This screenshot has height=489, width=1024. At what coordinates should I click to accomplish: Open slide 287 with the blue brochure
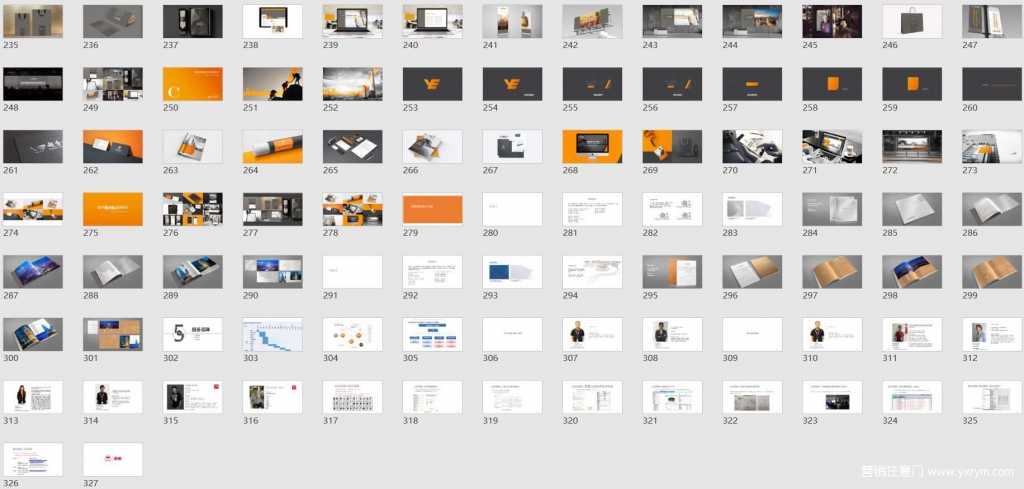click(33, 272)
